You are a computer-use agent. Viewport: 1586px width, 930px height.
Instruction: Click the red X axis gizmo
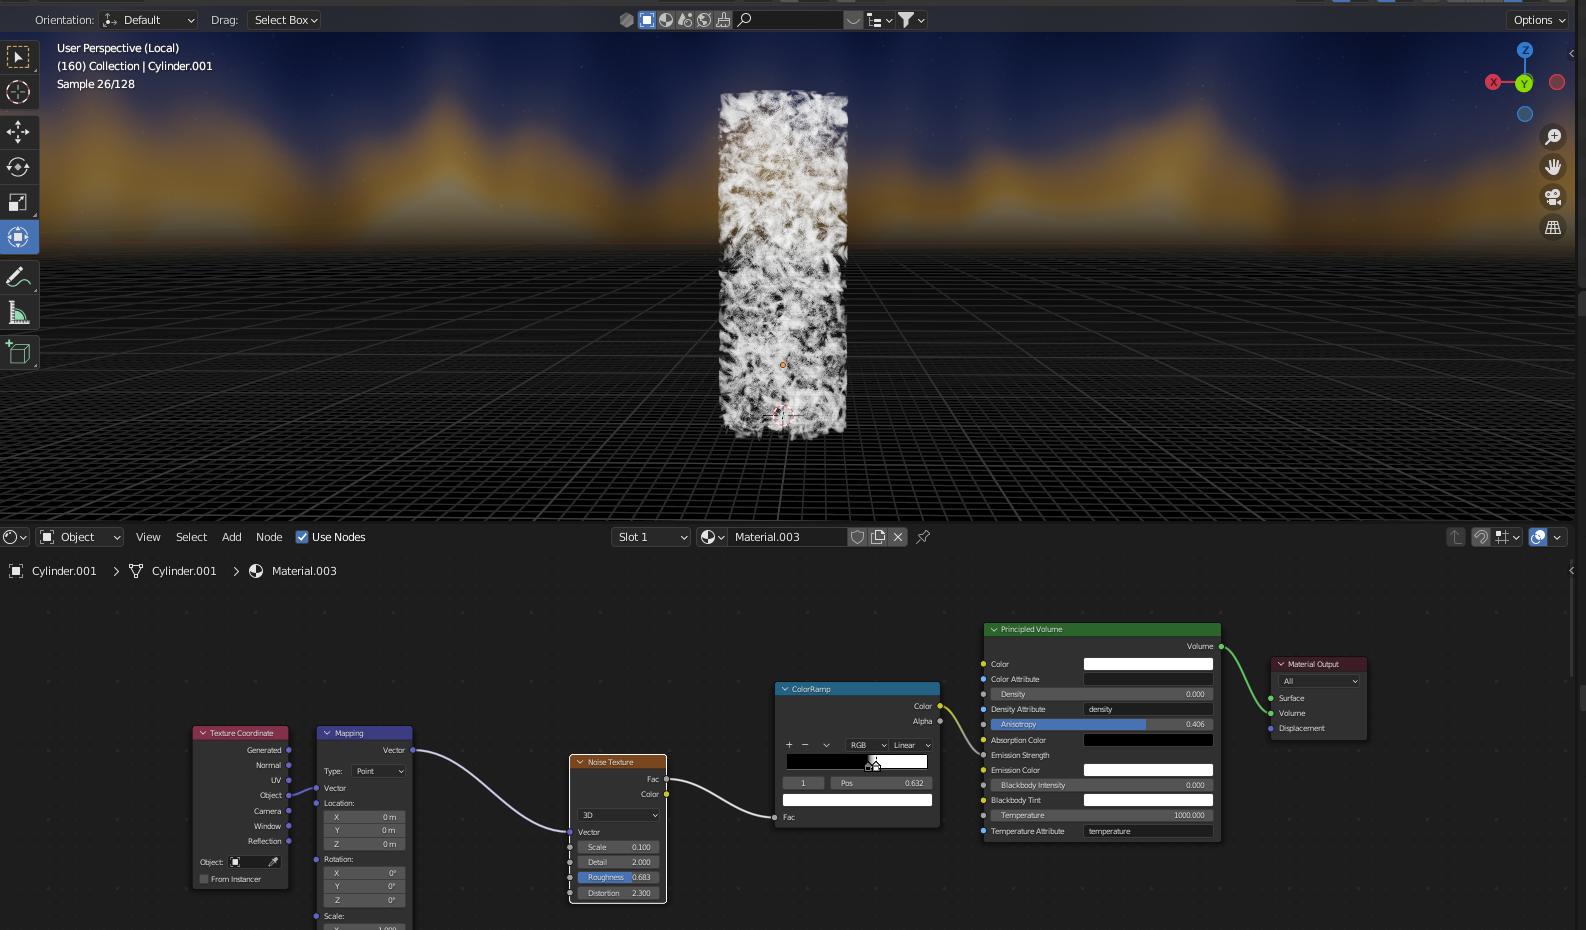[1493, 82]
